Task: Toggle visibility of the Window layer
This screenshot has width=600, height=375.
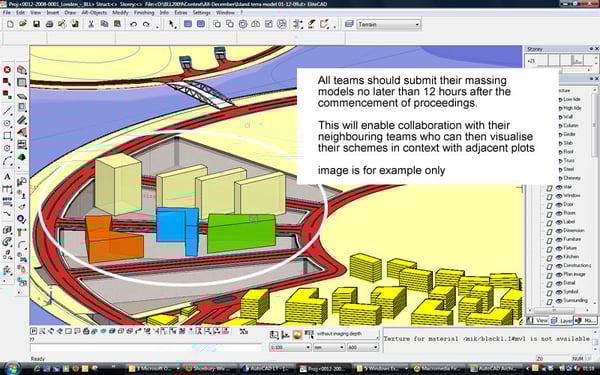Action: [x=559, y=196]
